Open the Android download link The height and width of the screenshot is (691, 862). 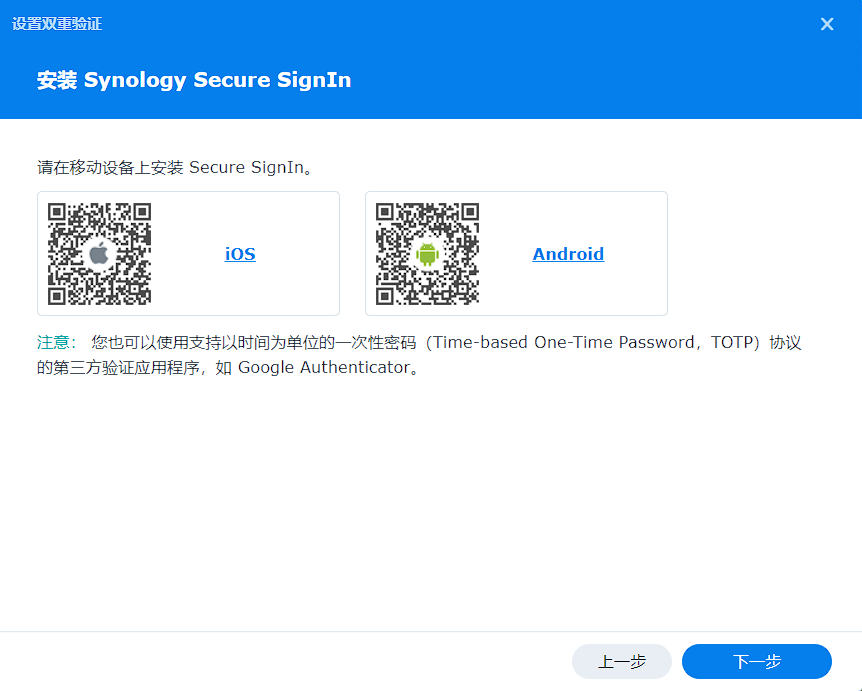click(x=568, y=254)
